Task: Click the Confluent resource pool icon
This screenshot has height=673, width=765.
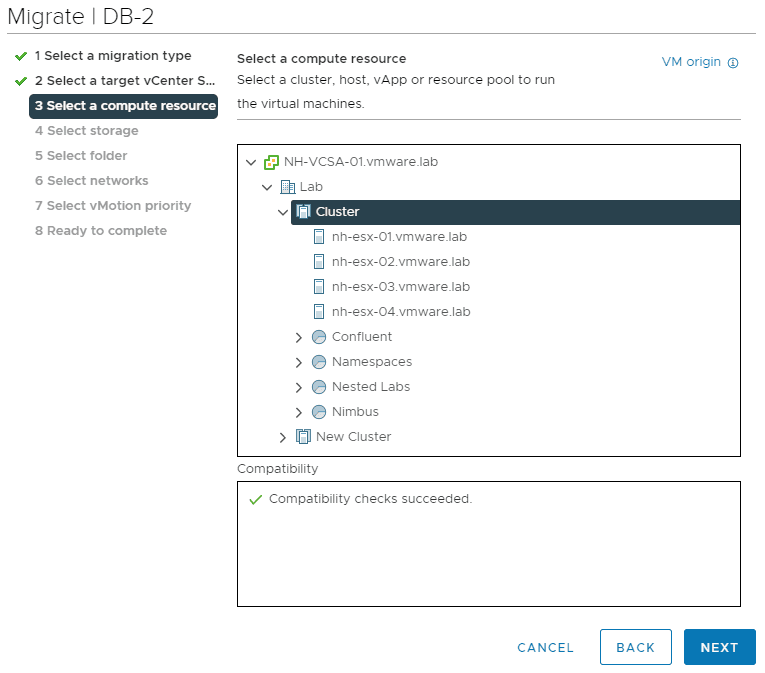Action: [x=319, y=337]
